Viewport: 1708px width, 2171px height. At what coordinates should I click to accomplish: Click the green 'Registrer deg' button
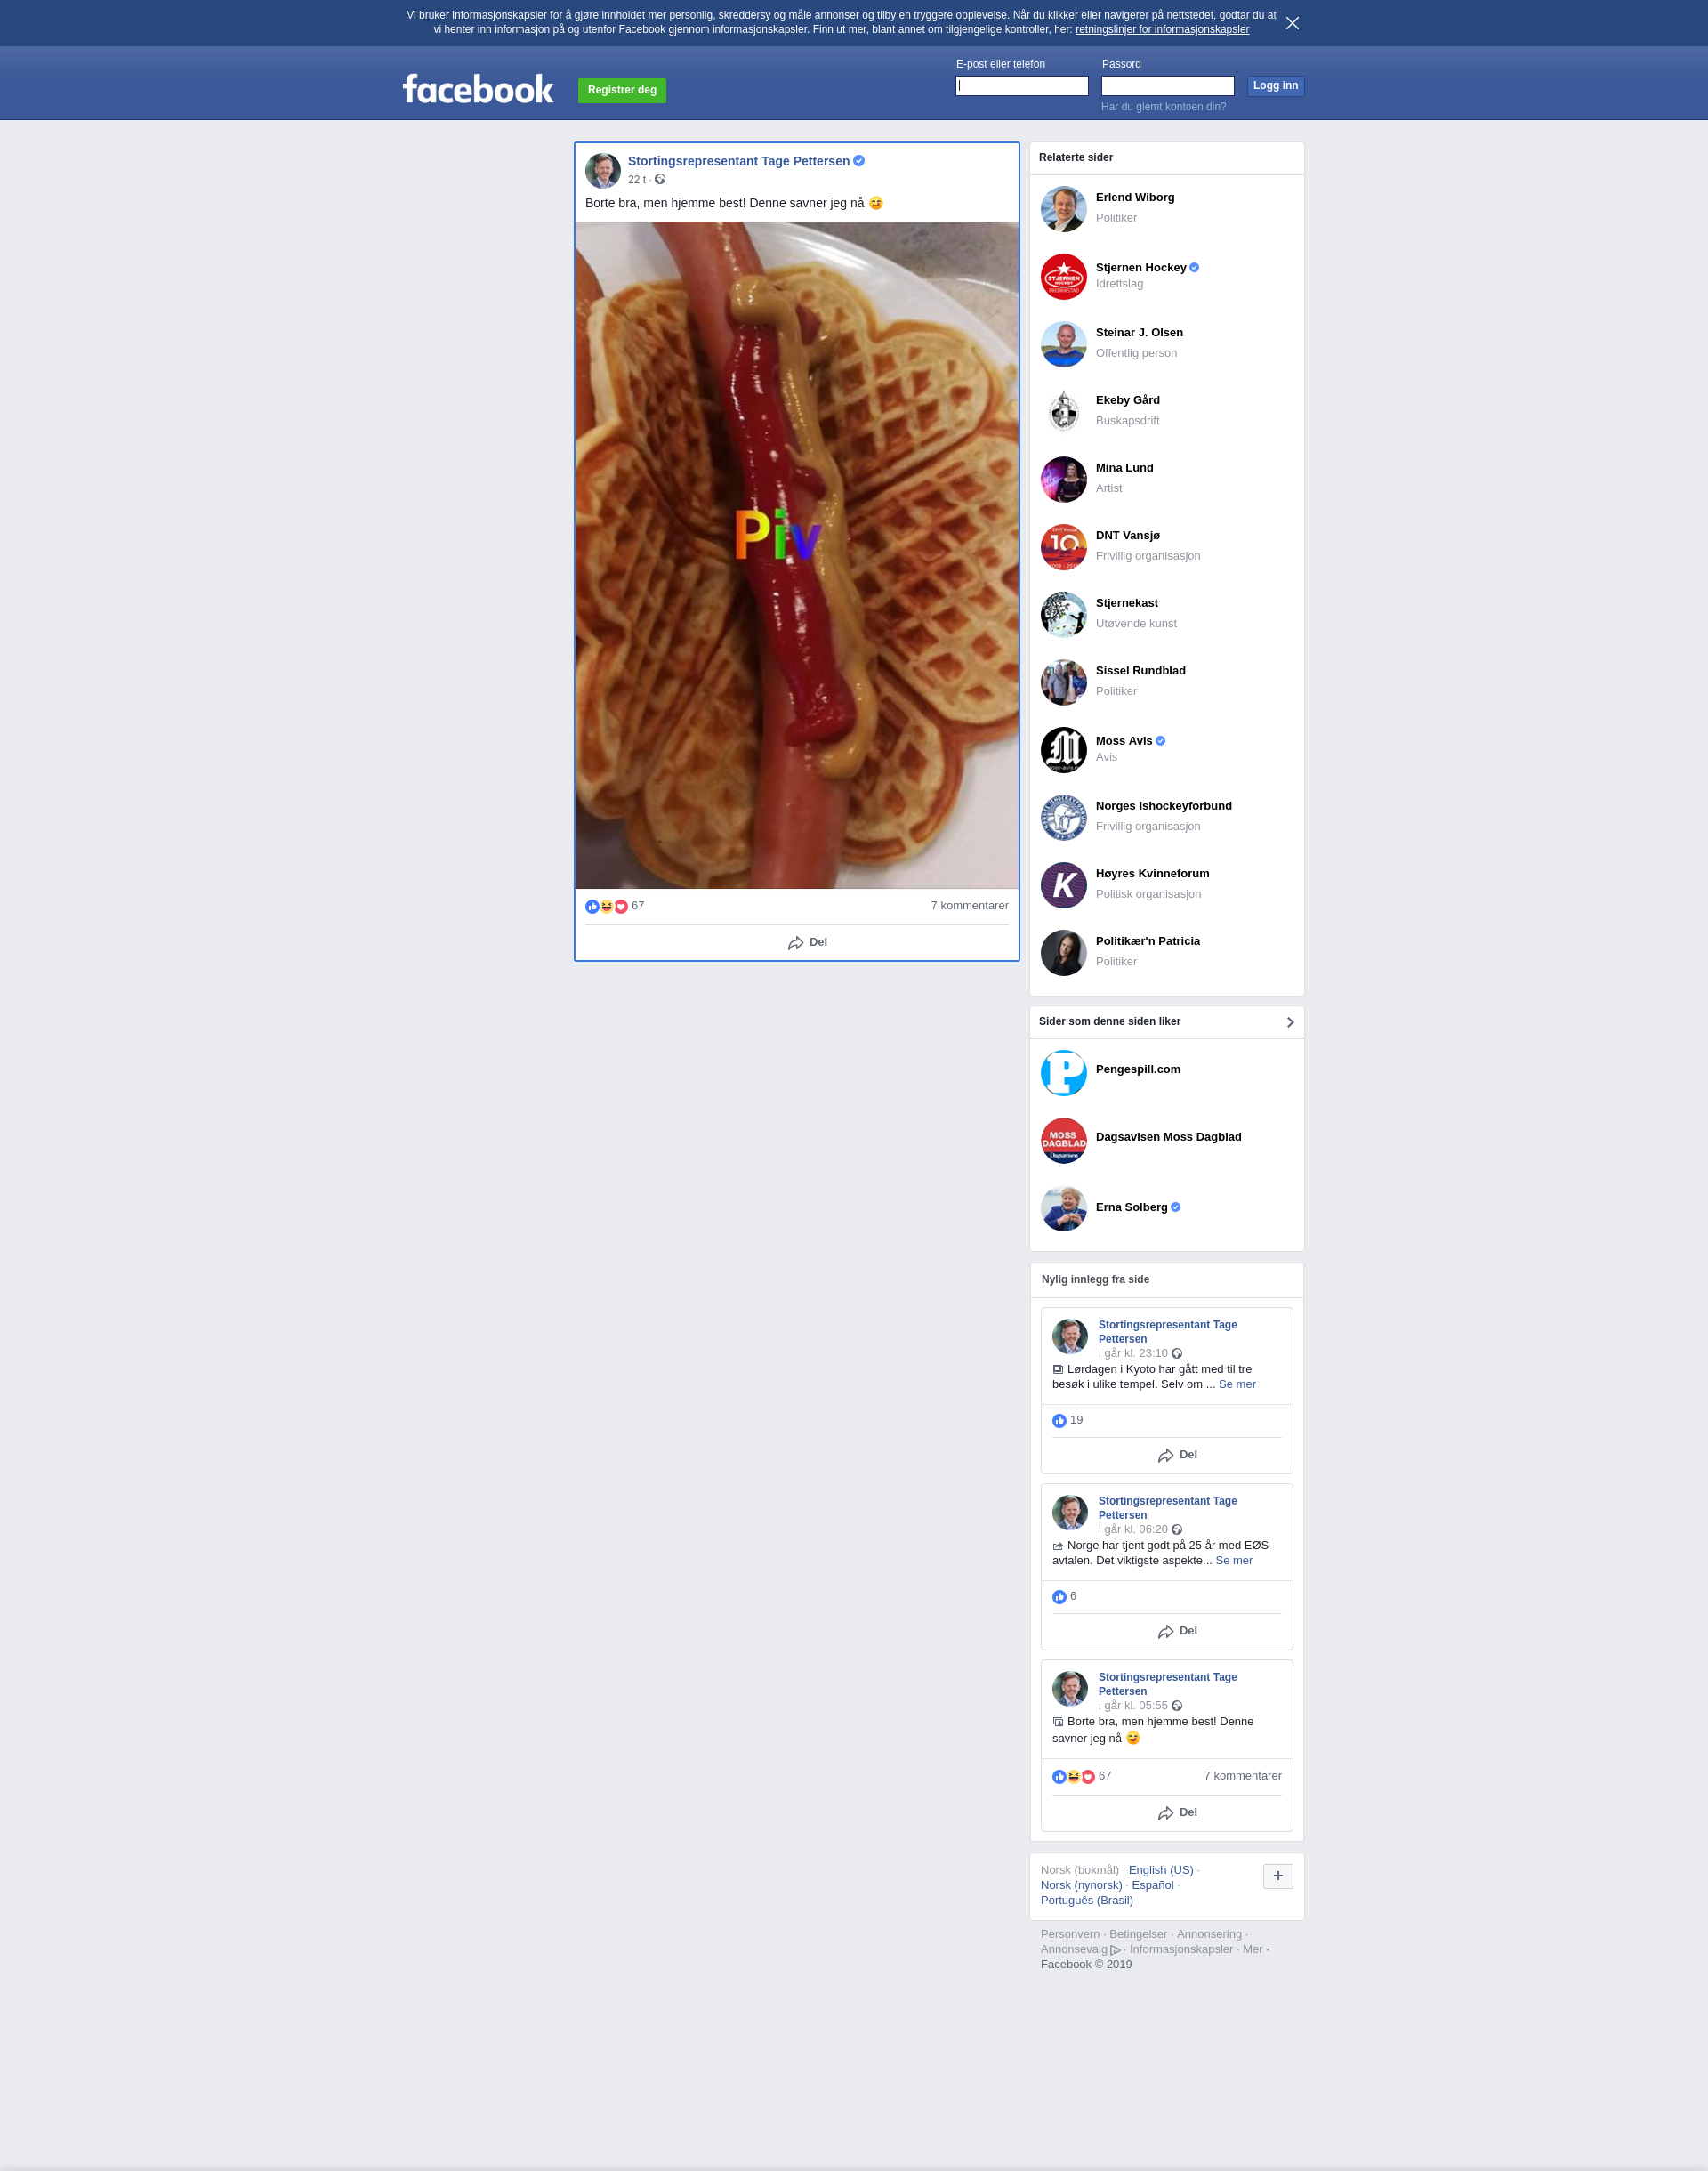tap(622, 90)
